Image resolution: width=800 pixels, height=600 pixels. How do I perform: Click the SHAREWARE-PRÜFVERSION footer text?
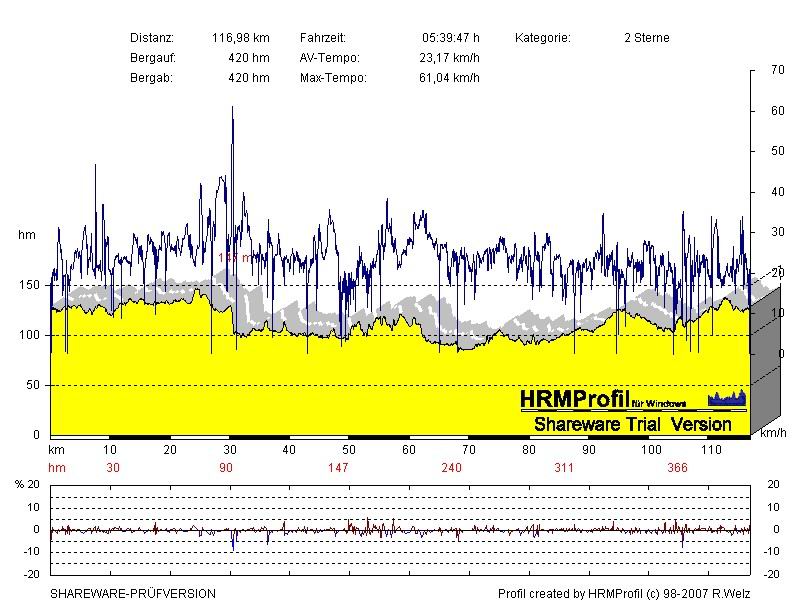(x=133, y=593)
